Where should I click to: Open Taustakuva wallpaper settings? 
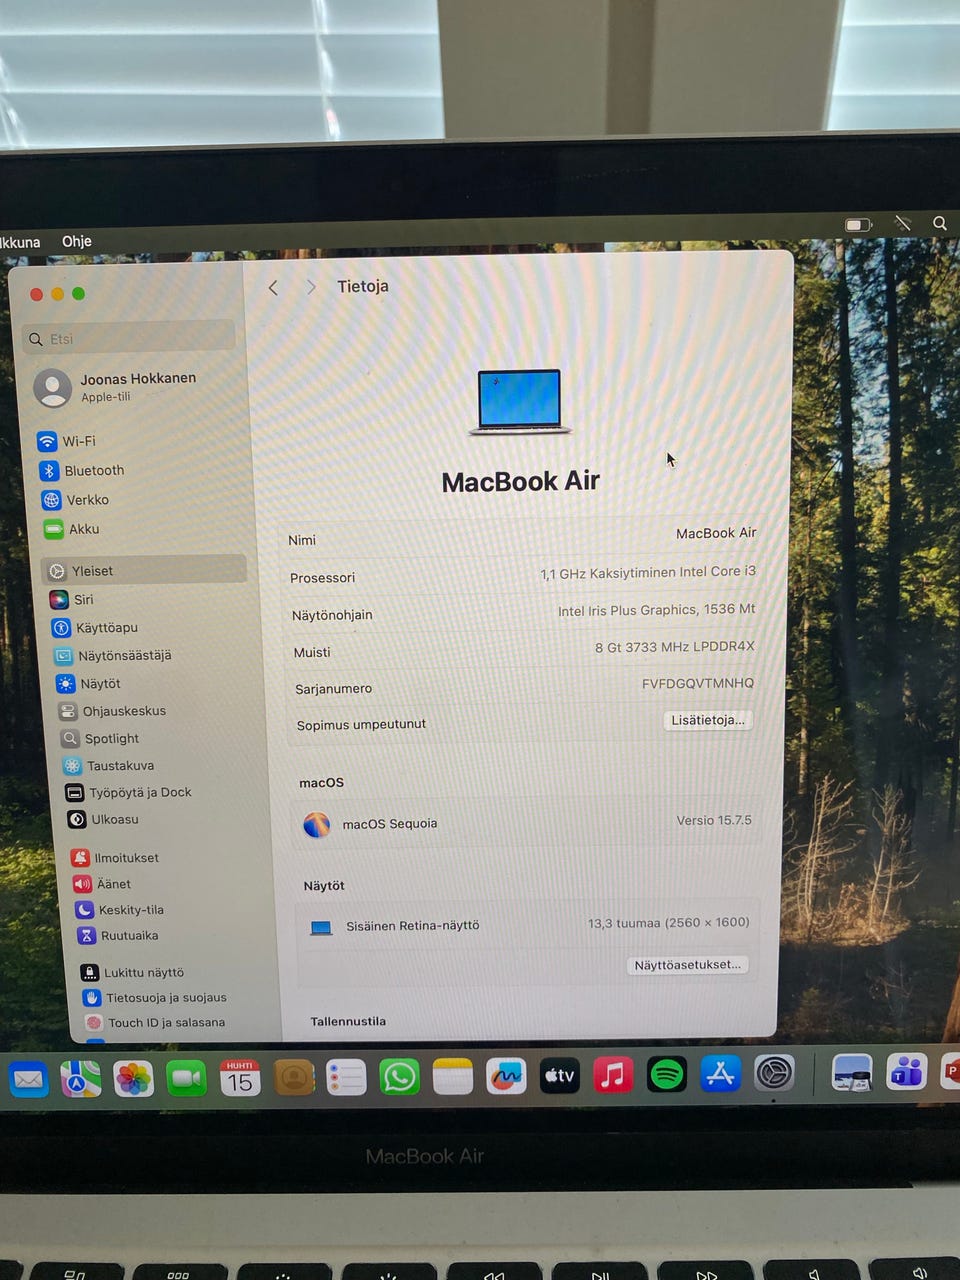click(108, 765)
